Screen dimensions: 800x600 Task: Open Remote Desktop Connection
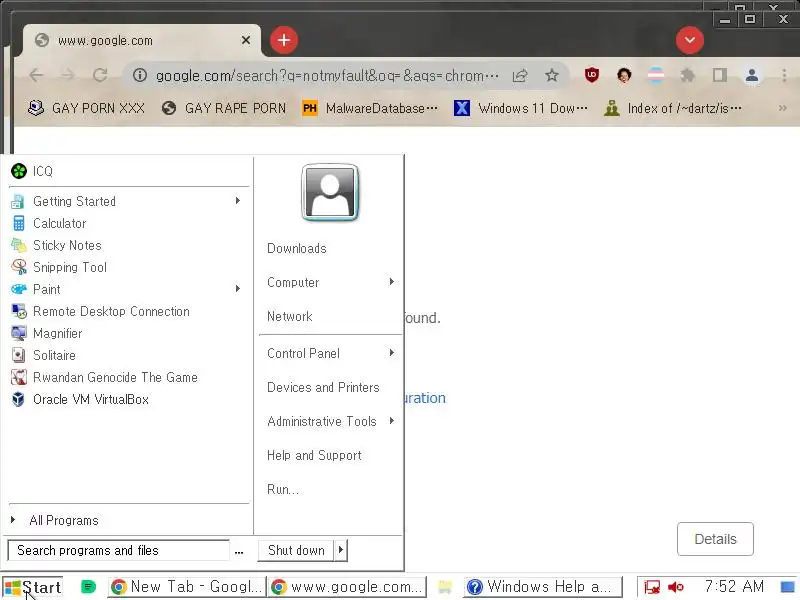(x=128, y=311)
